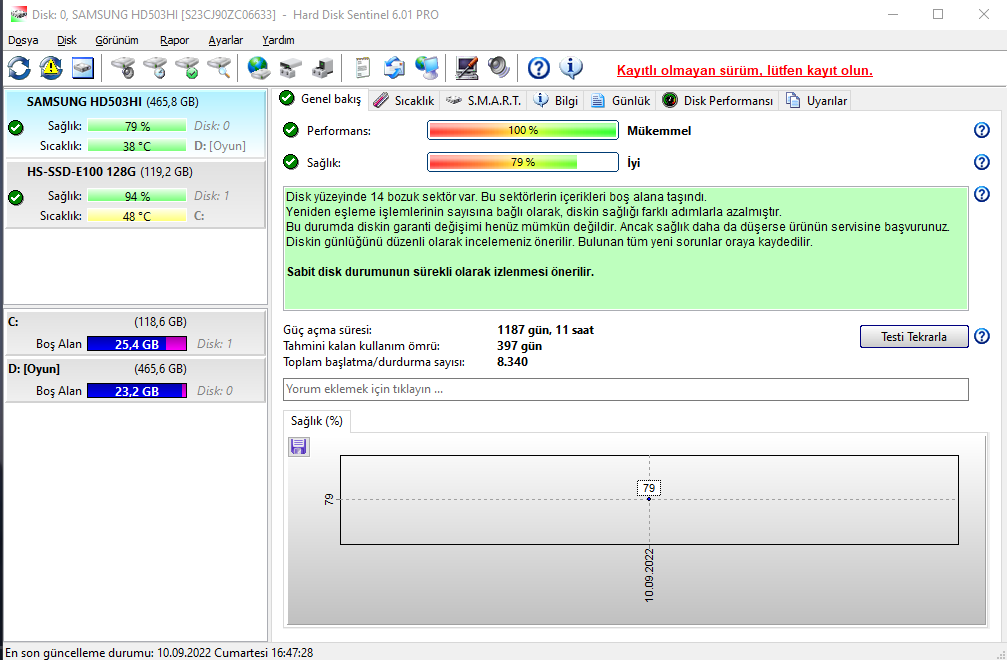This screenshot has width=1007, height=660.
Task: Click help icon next to Sağlık bar
Action: click(x=981, y=162)
